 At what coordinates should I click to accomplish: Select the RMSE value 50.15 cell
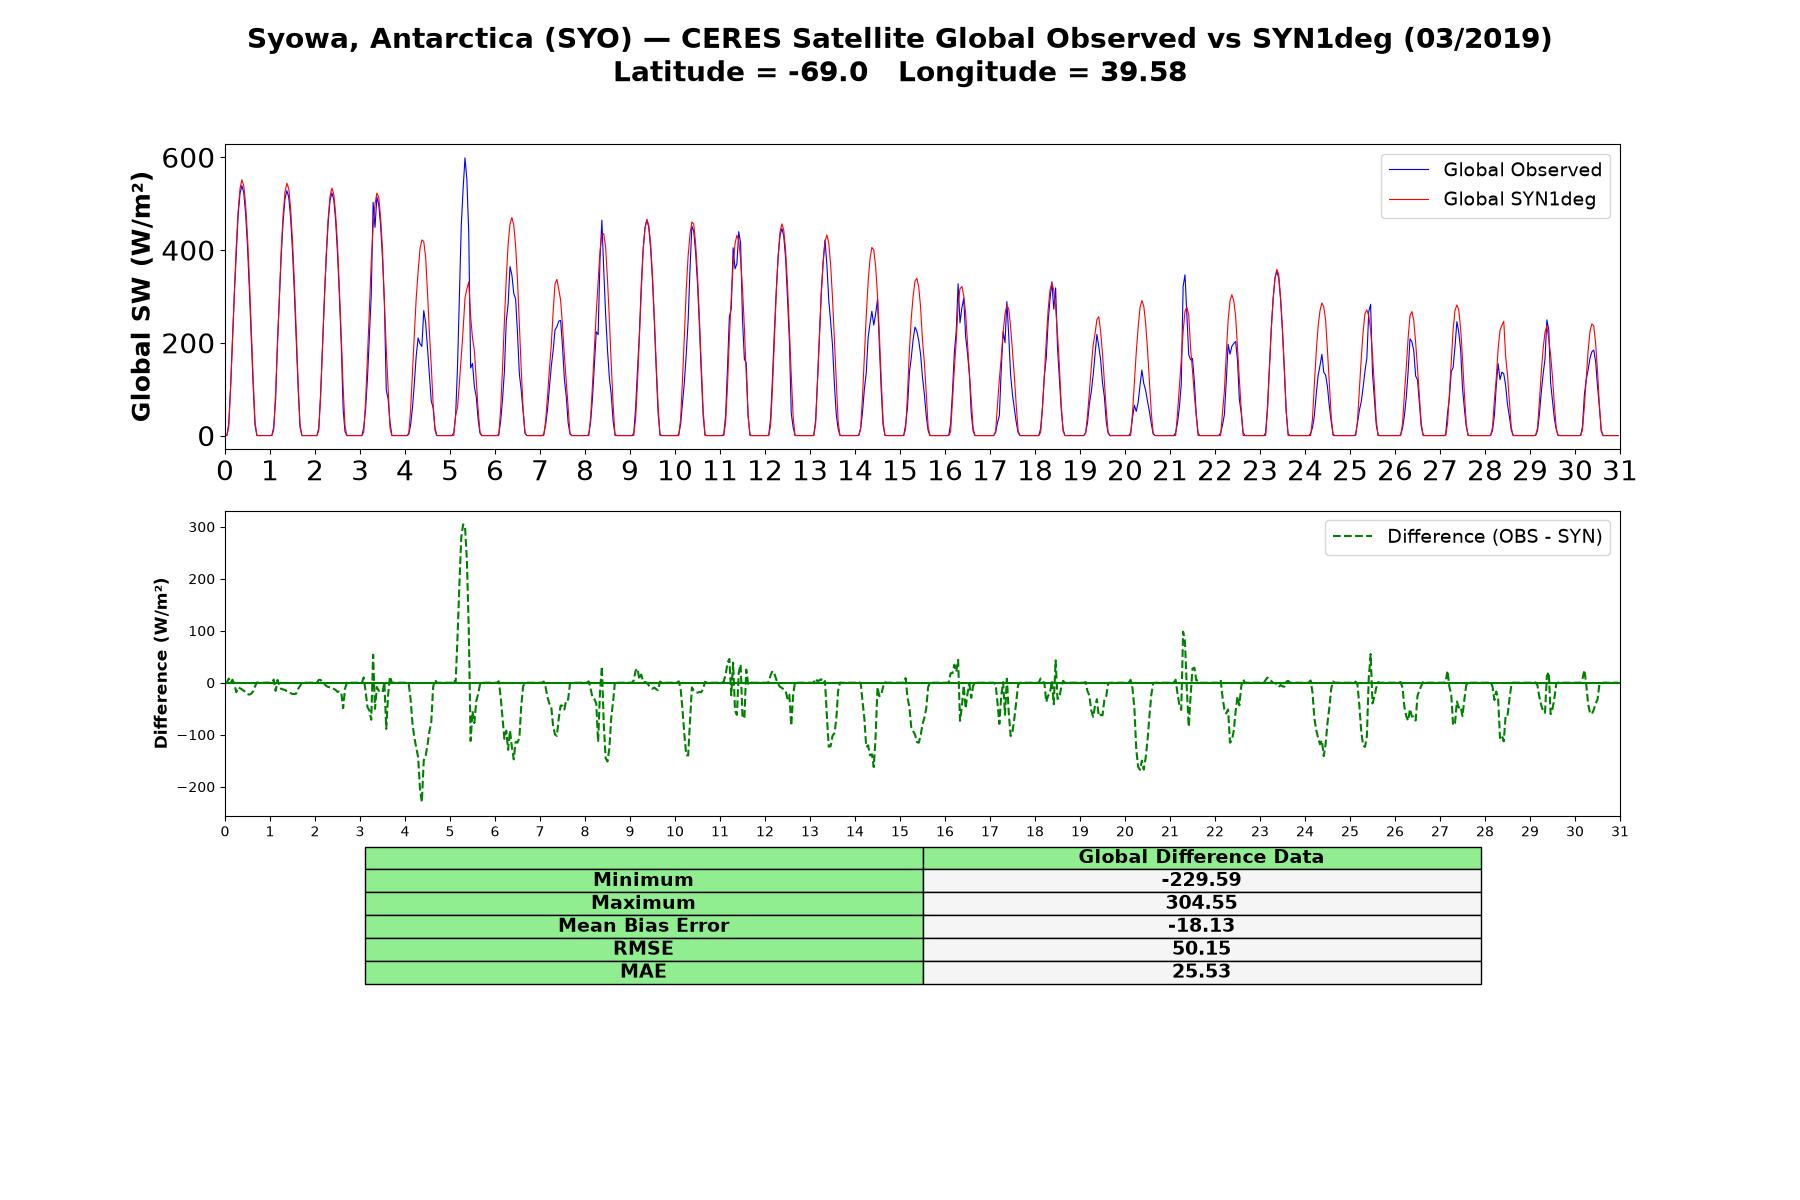tap(1201, 949)
